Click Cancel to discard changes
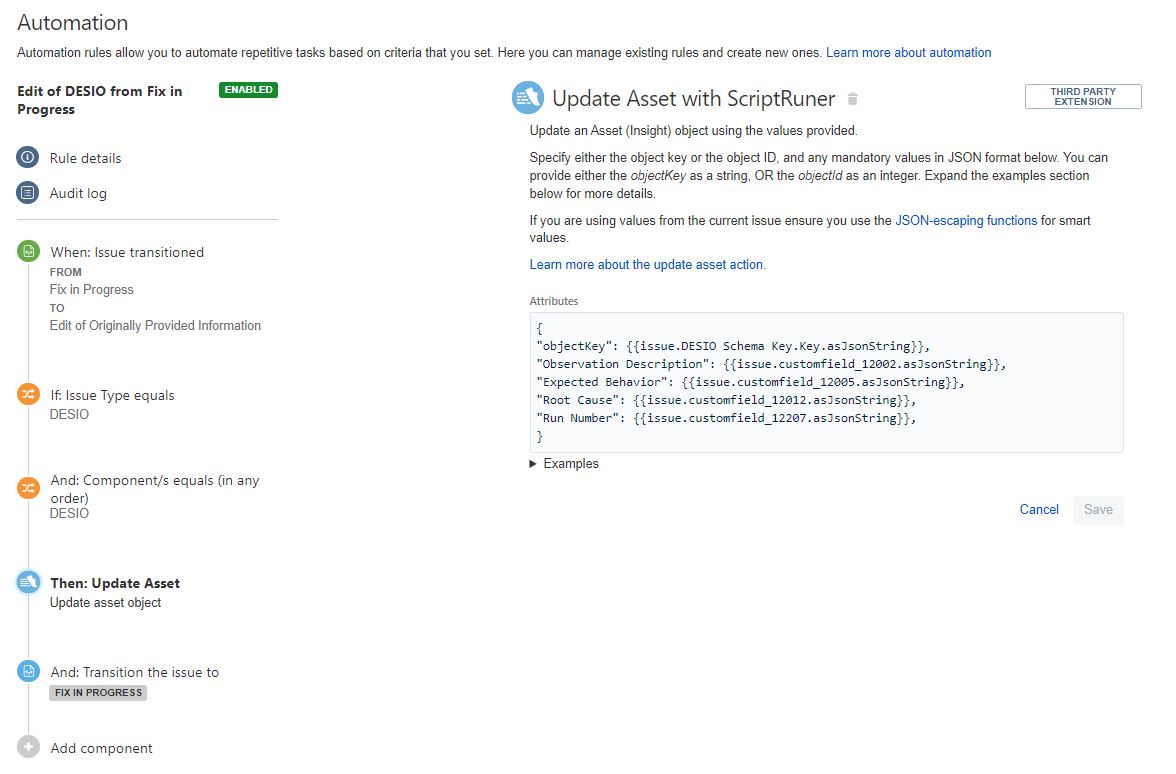The width and height of the screenshot is (1176, 774). pos(1039,510)
